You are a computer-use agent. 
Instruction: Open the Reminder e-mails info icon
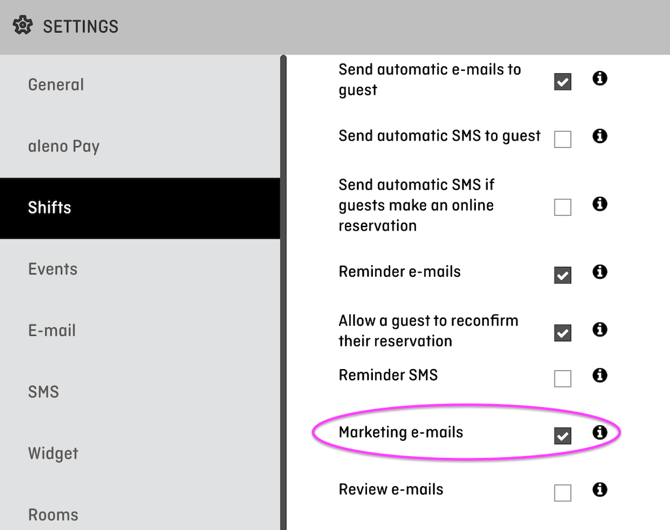[x=599, y=271]
